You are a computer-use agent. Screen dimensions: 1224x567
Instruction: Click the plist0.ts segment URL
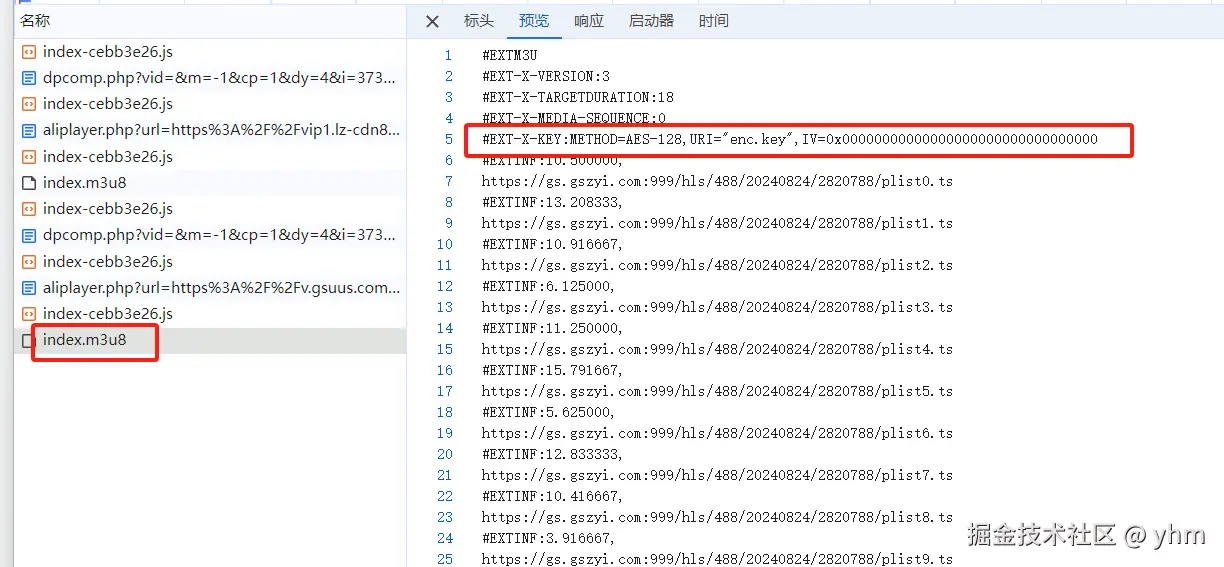pyautogui.click(x=717, y=181)
